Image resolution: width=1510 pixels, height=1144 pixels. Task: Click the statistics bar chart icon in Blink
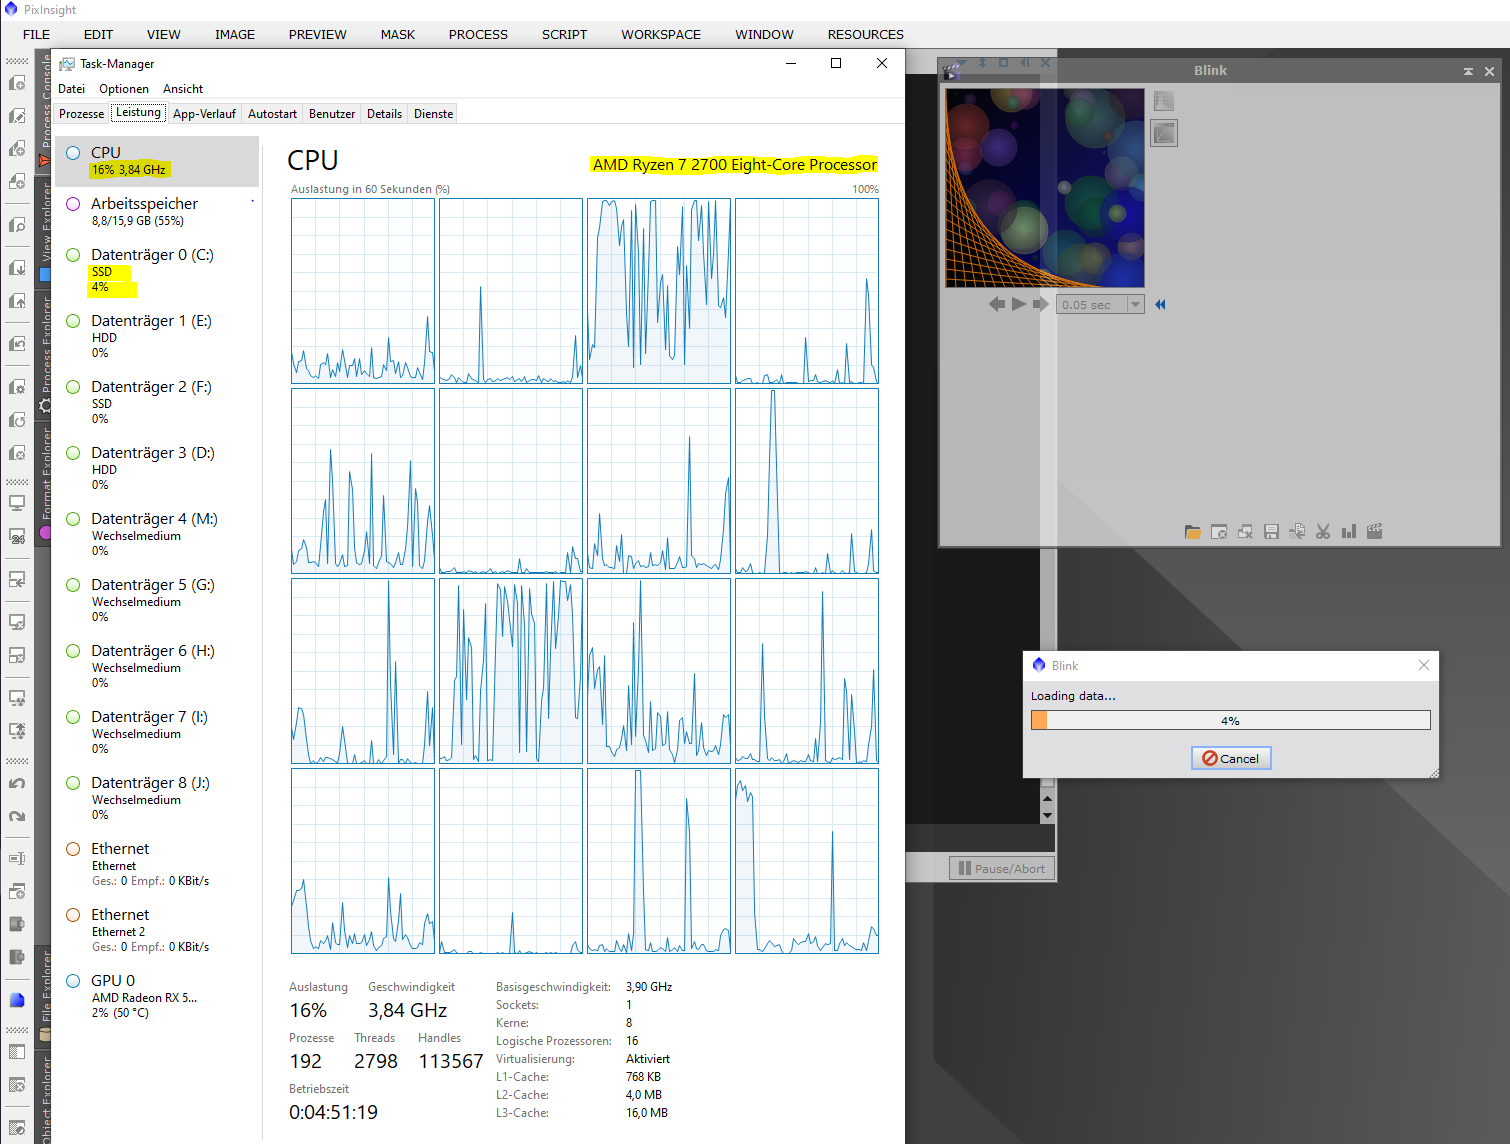point(1349,532)
